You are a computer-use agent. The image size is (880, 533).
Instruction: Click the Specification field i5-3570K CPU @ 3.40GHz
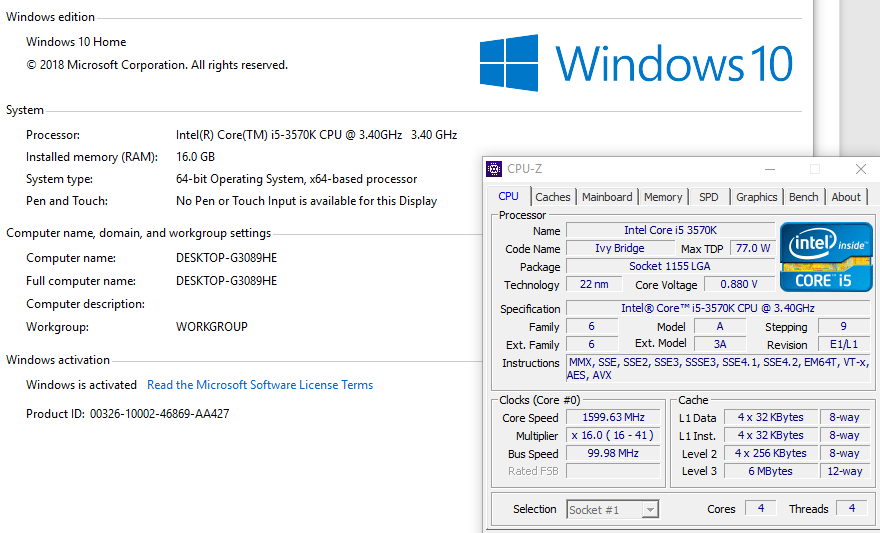pos(718,308)
